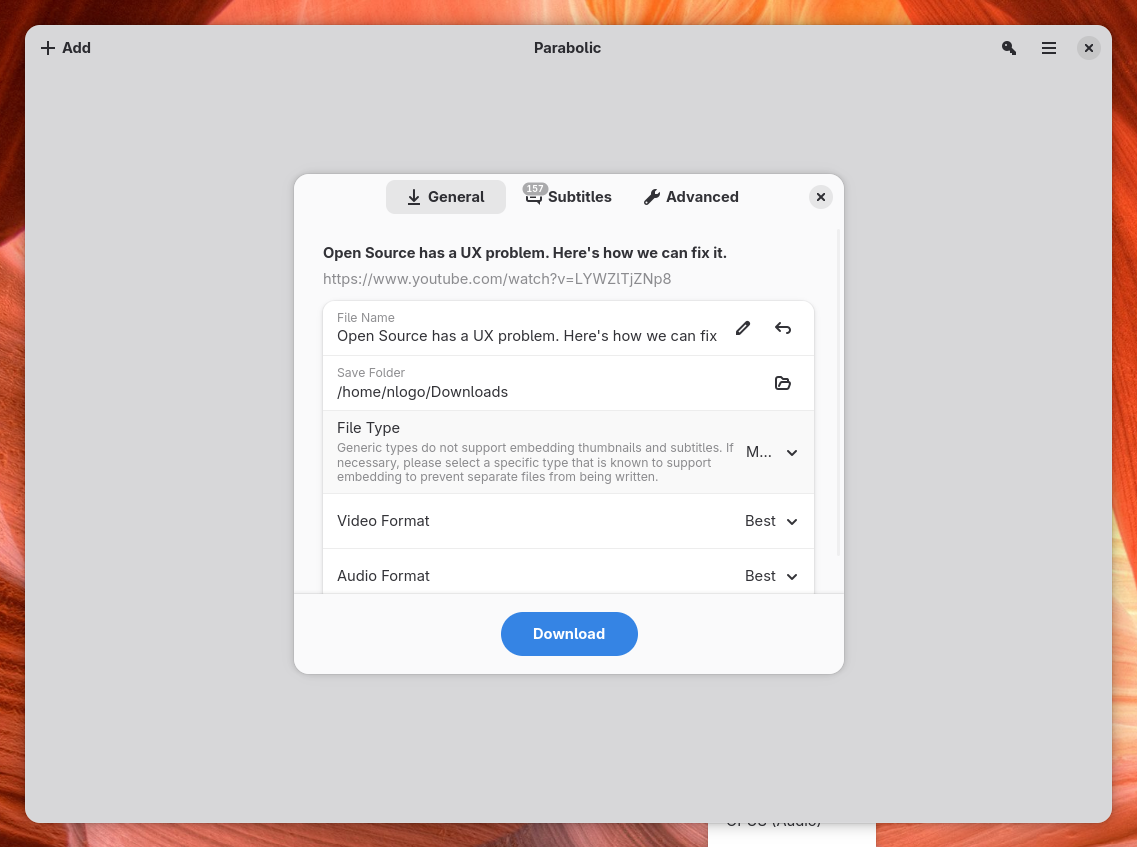
Task: Revert the file name with undo arrow icon
Action: (x=782, y=328)
